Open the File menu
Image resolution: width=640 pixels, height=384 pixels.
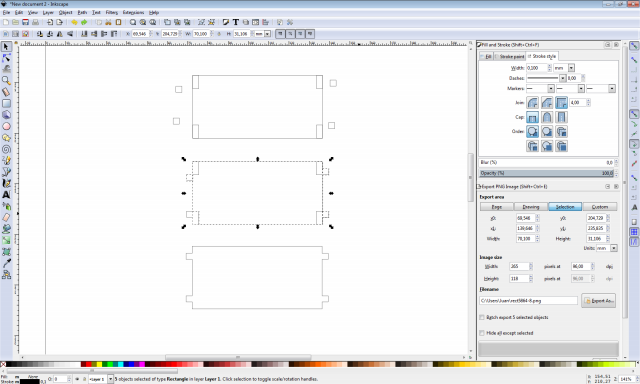coord(6,13)
